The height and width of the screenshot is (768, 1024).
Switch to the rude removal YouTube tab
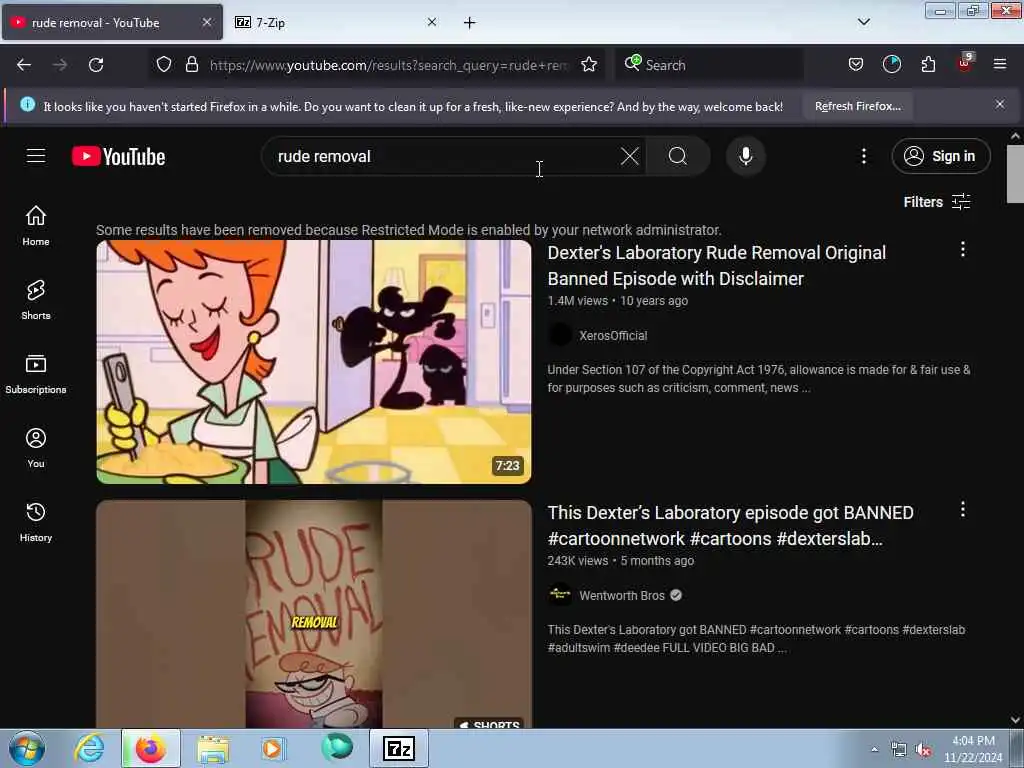point(112,23)
